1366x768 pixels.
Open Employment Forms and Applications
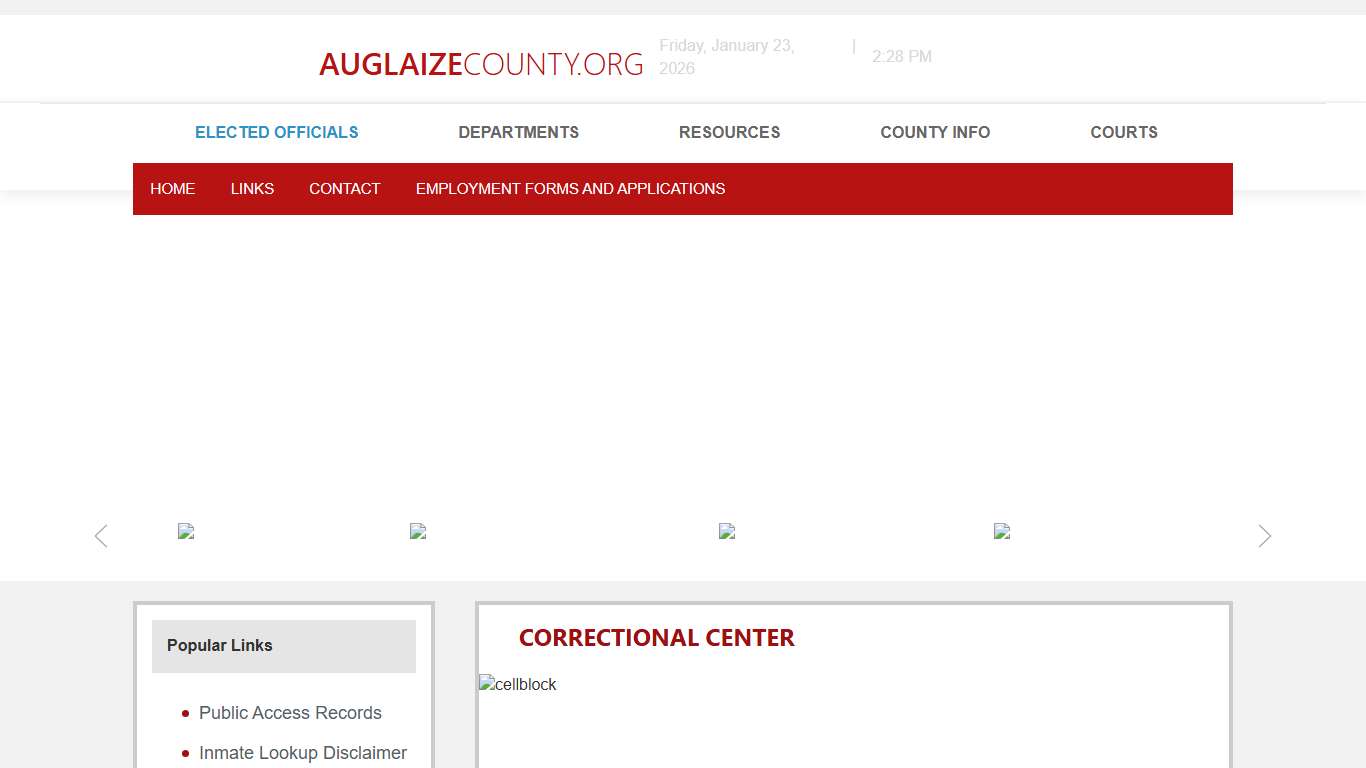coord(570,188)
